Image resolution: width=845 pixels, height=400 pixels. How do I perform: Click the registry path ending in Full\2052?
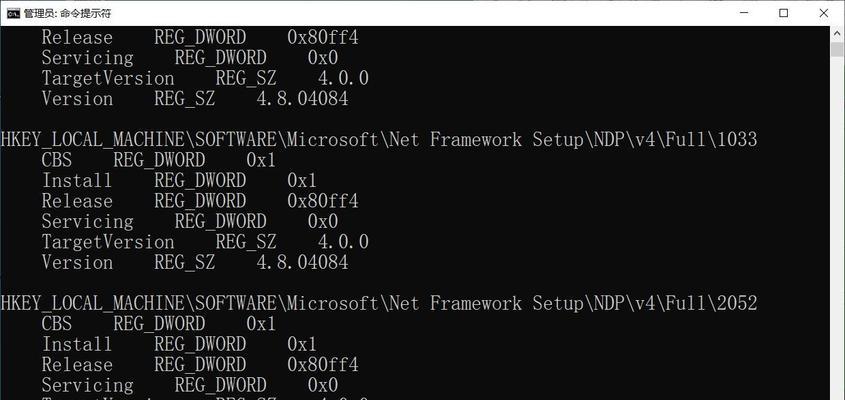point(379,304)
